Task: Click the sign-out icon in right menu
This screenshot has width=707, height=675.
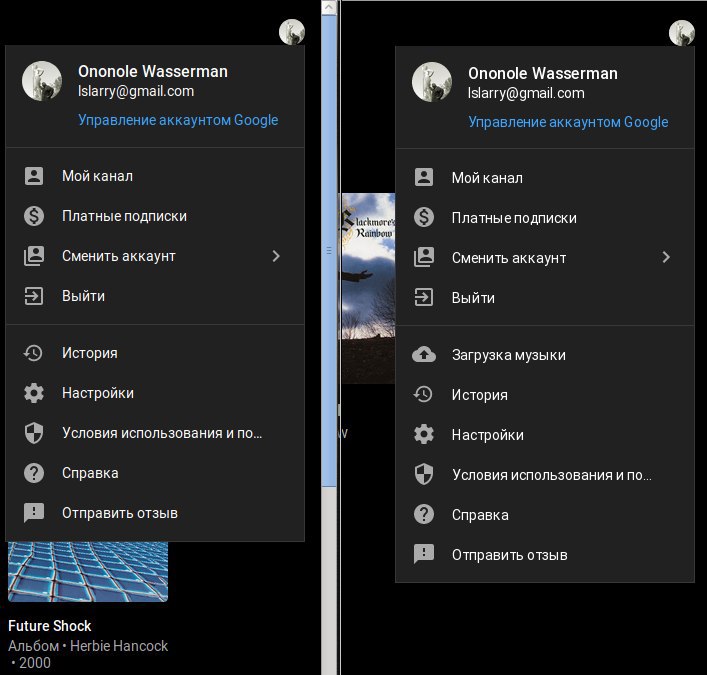Action: 424,298
